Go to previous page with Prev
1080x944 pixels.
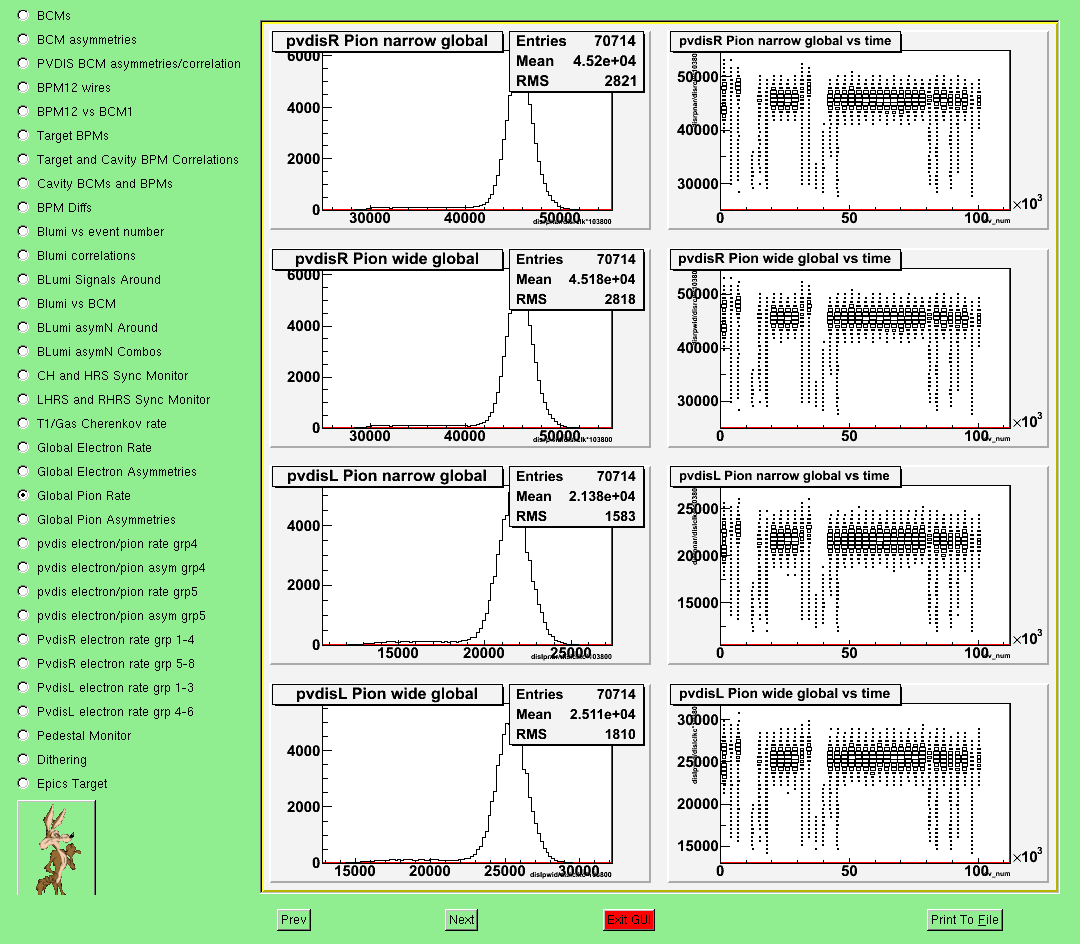293,919
